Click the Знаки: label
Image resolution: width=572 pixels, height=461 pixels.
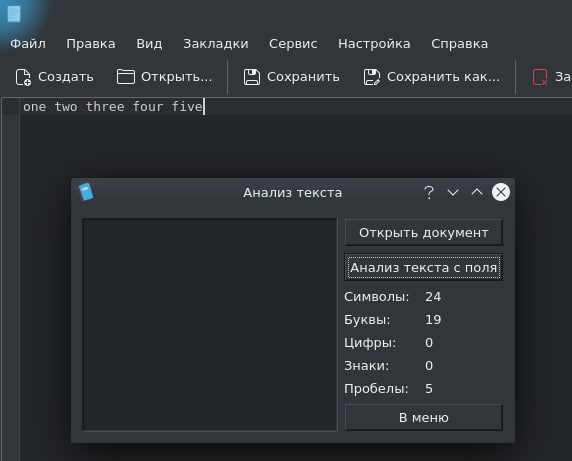367,365
